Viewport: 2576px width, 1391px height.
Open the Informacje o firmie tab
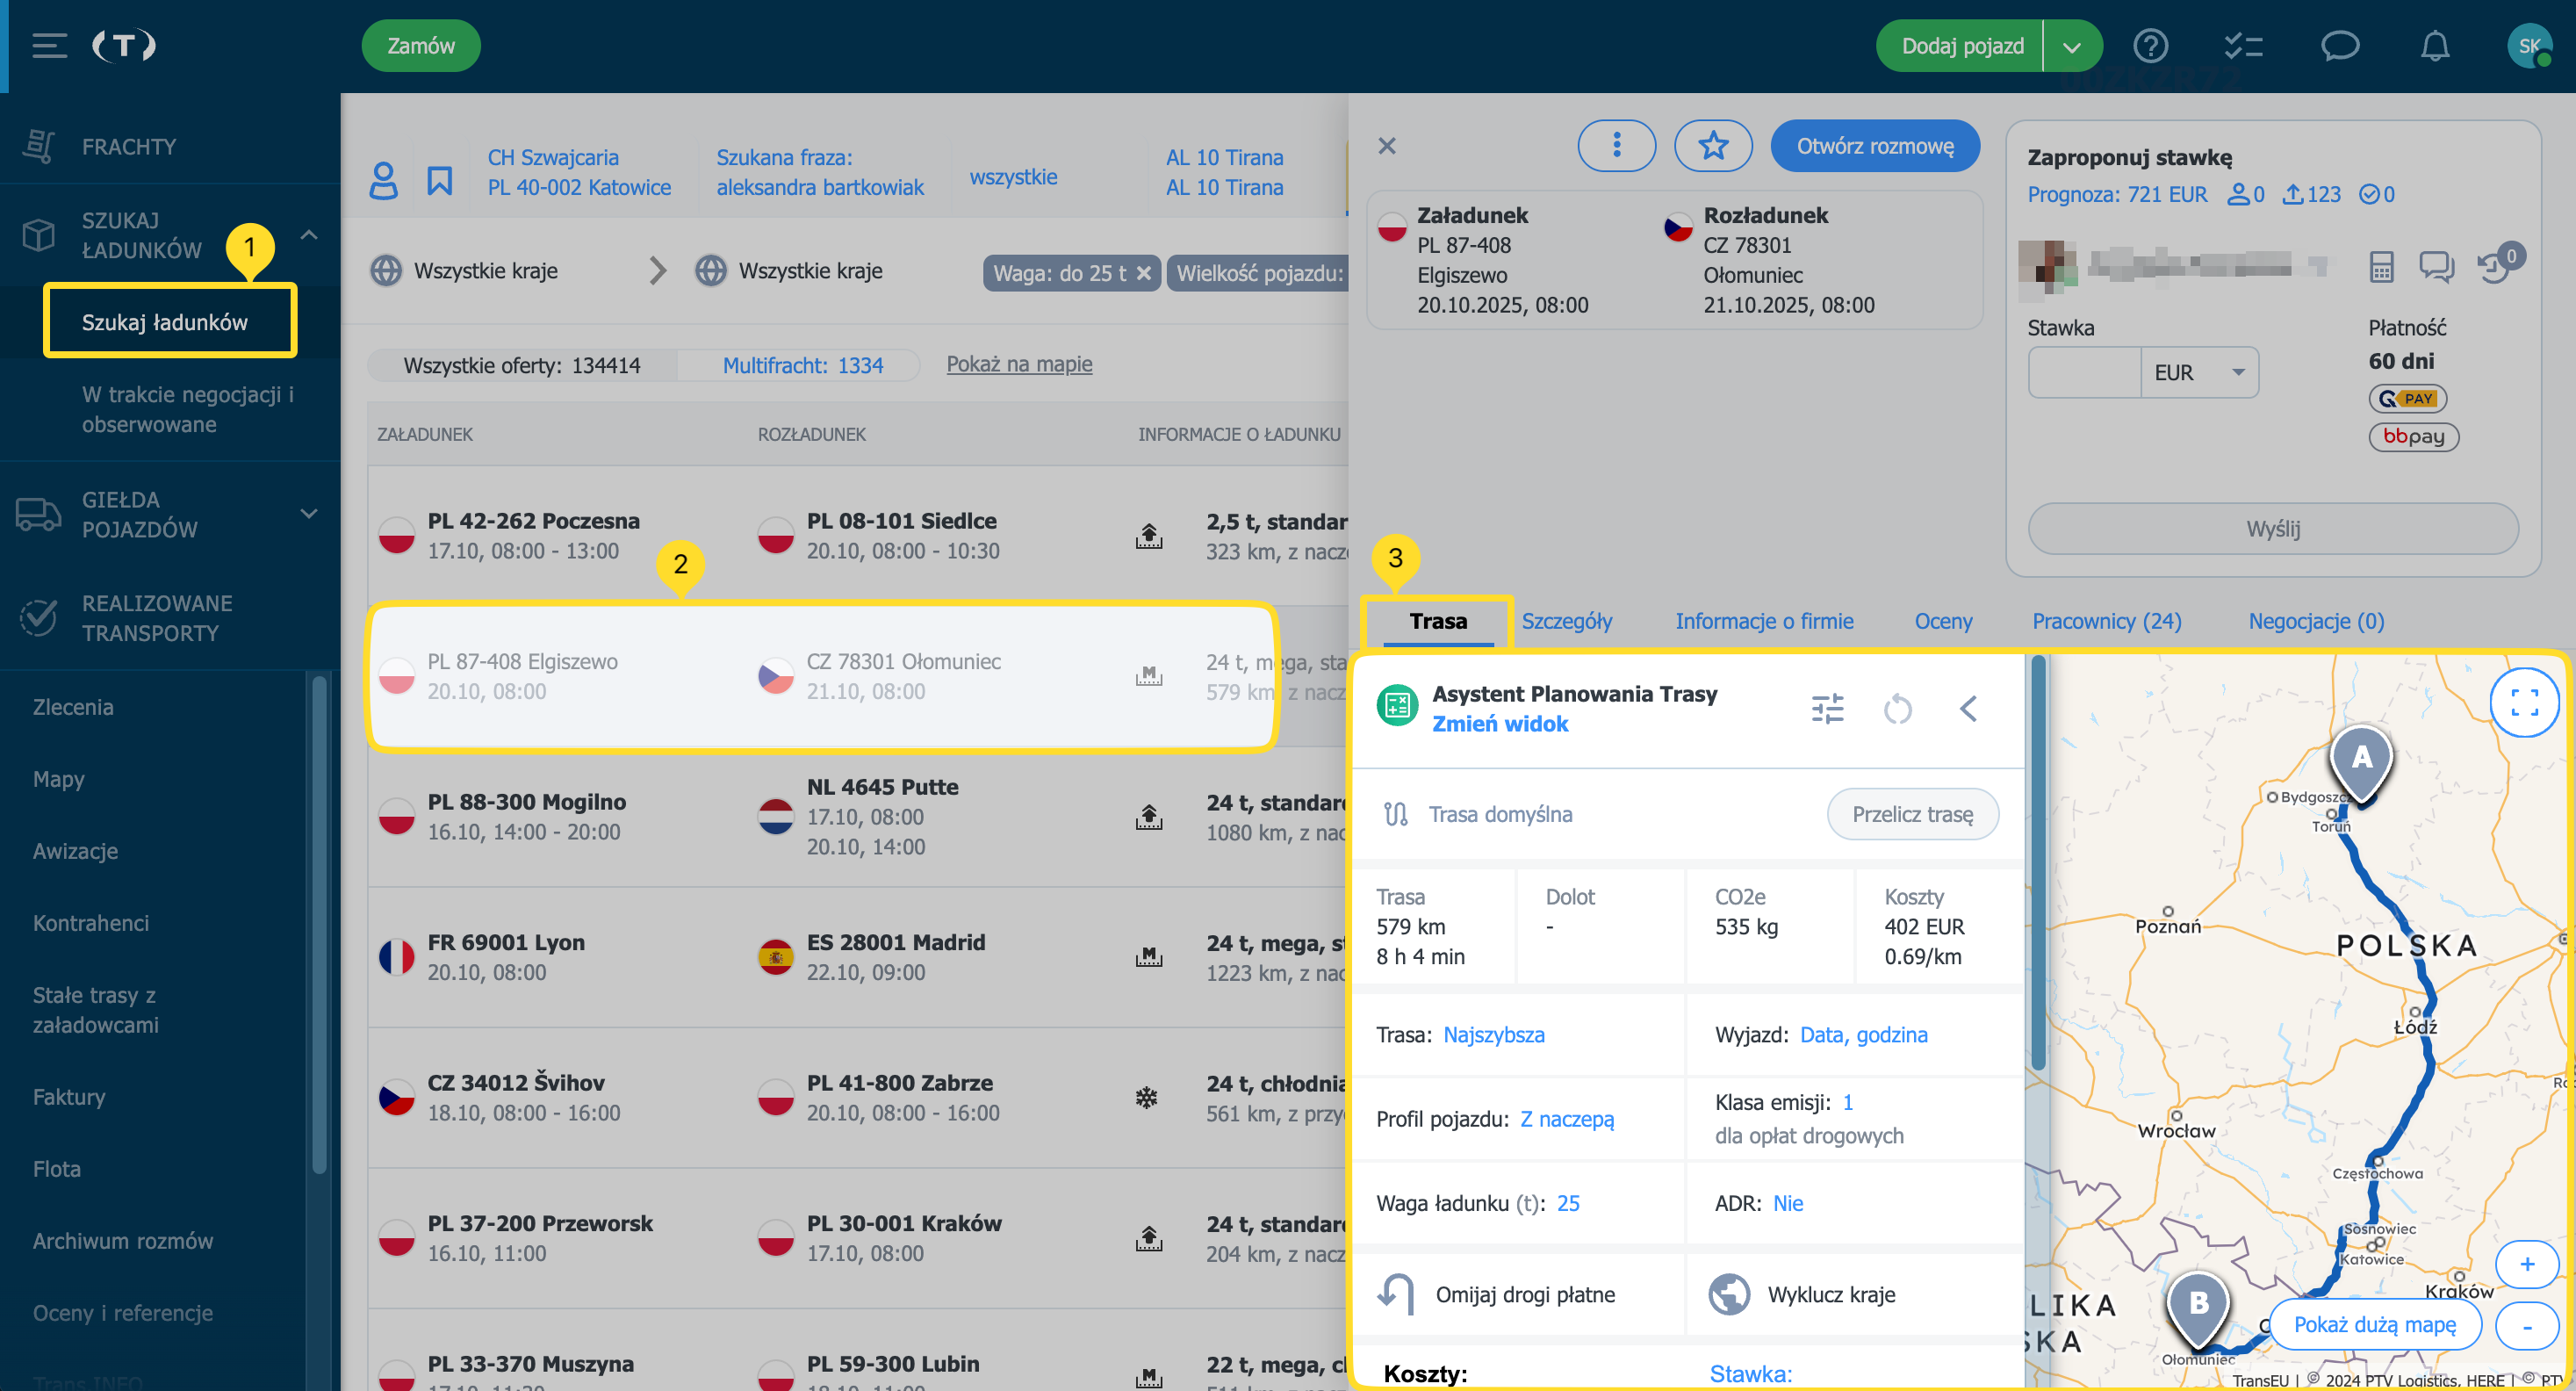click(1764, 621)
